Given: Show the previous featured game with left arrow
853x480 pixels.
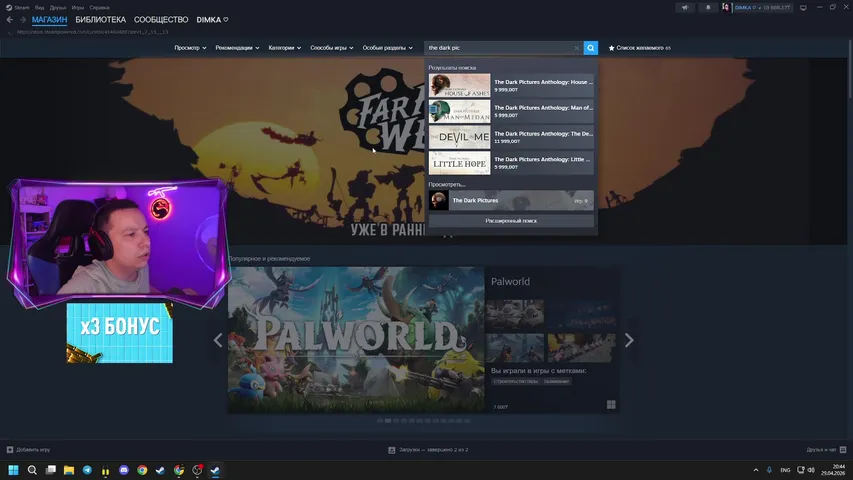Looking at the screenshot, I should (218, 340).
